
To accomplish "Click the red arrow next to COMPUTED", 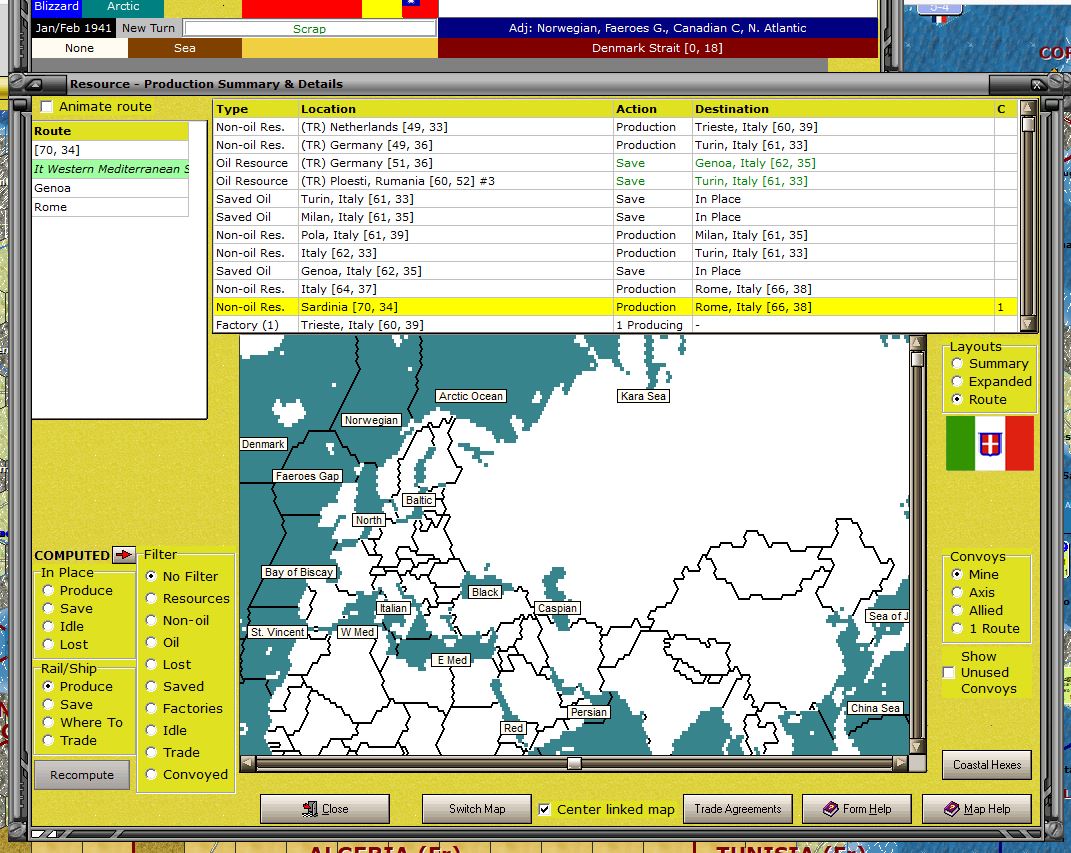I will click(124, 555).
